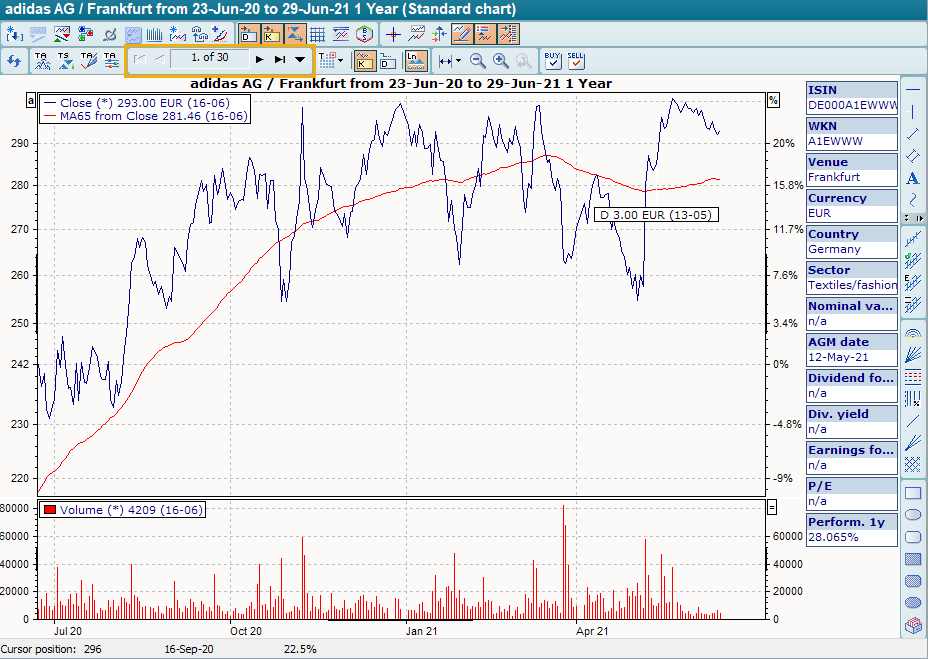Click the percent scale button on price axis
The height and width of the screenshot is (659, 928).
[x=773, y=100]
